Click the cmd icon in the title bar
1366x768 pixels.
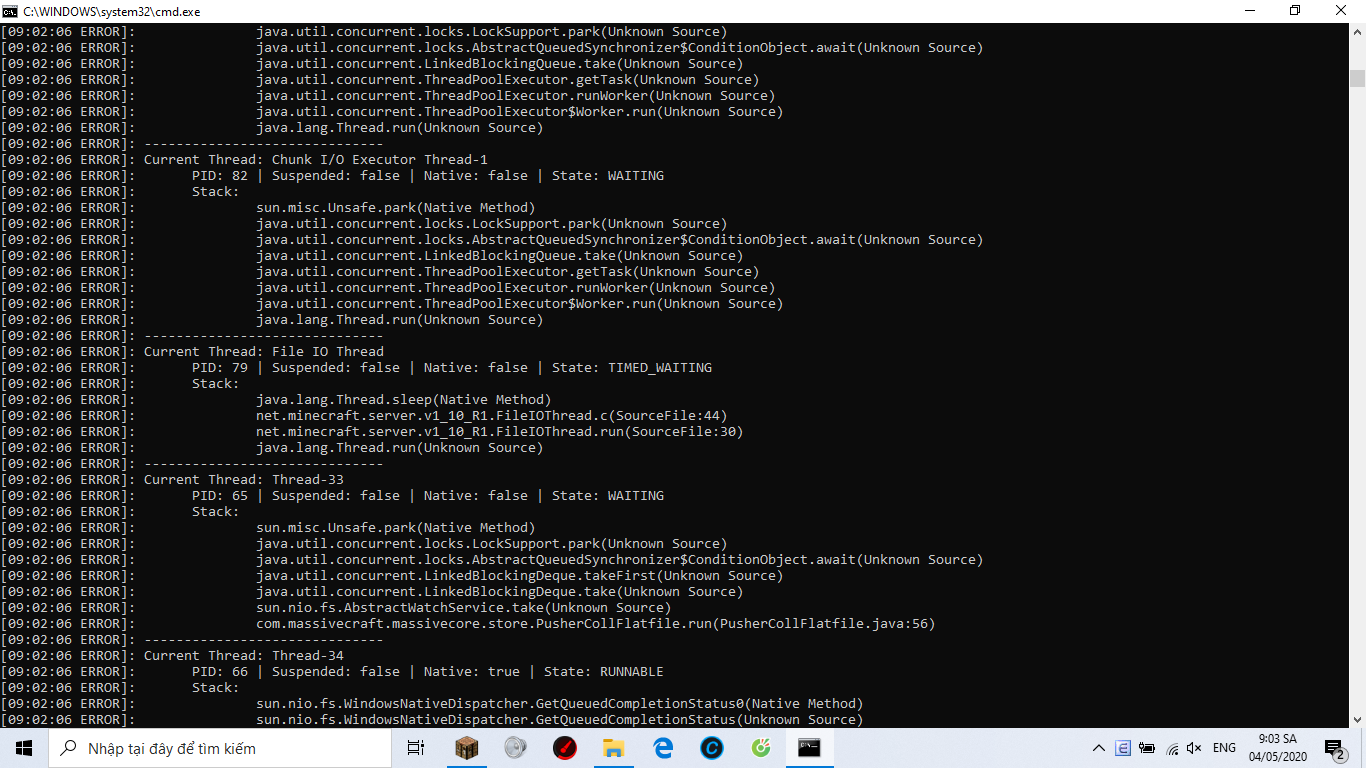pos(10,11)
